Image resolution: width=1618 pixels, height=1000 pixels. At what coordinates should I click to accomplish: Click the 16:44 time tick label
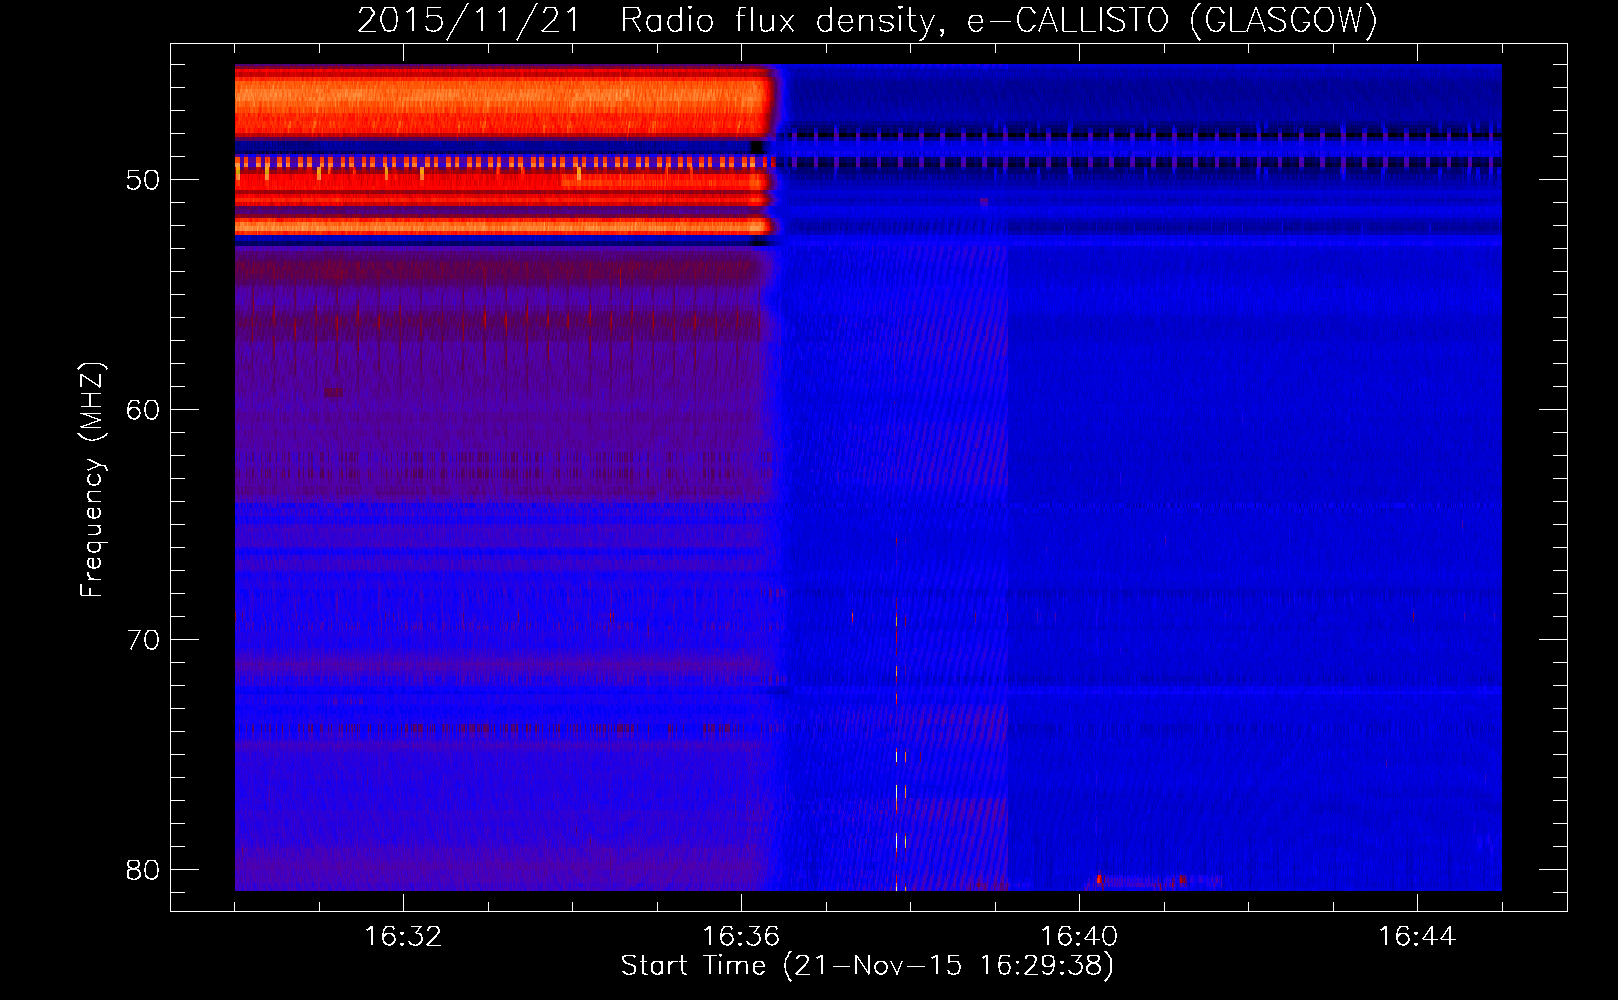point(1417,937)
